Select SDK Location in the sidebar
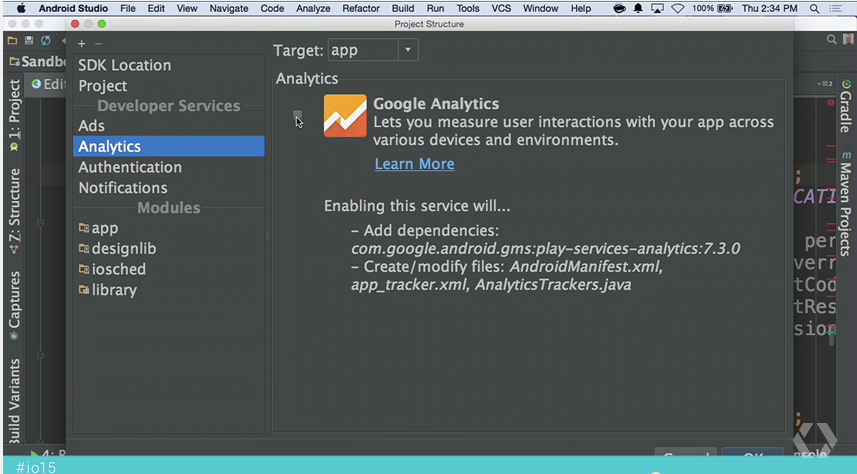The image size is (857, 474). pyautogui.click(x=125, y=65)
